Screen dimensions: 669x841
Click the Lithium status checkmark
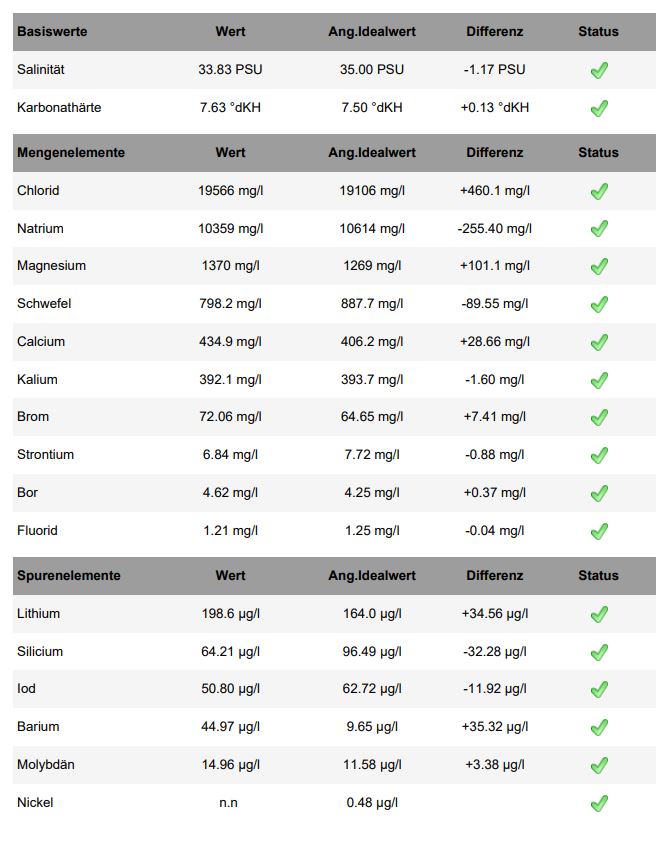click(599, 614)
